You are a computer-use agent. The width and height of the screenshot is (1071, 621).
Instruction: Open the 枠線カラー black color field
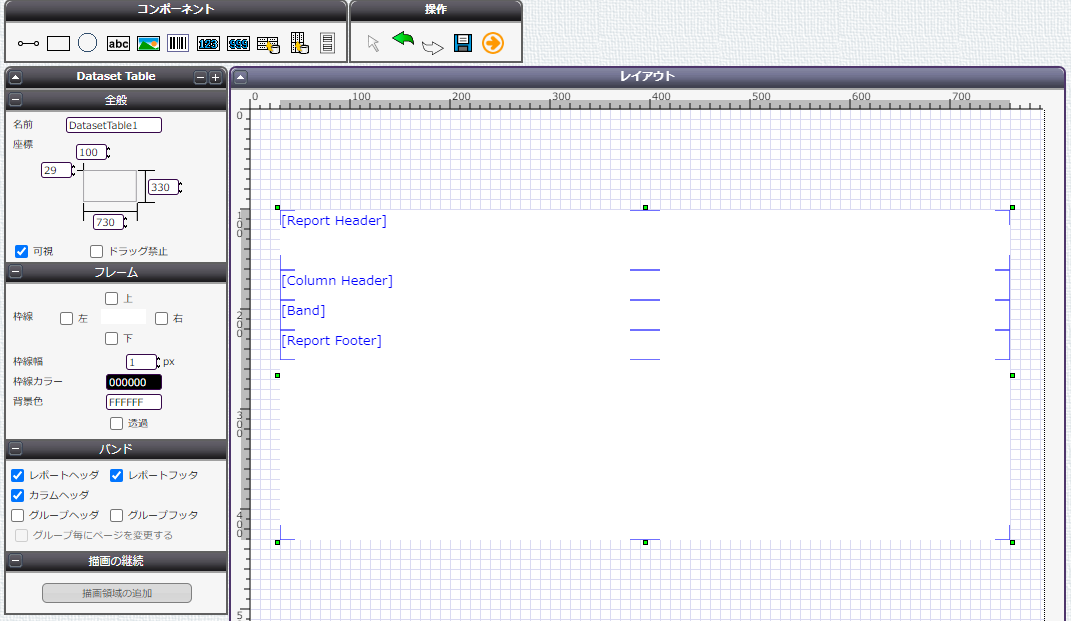tap(133, 382)
